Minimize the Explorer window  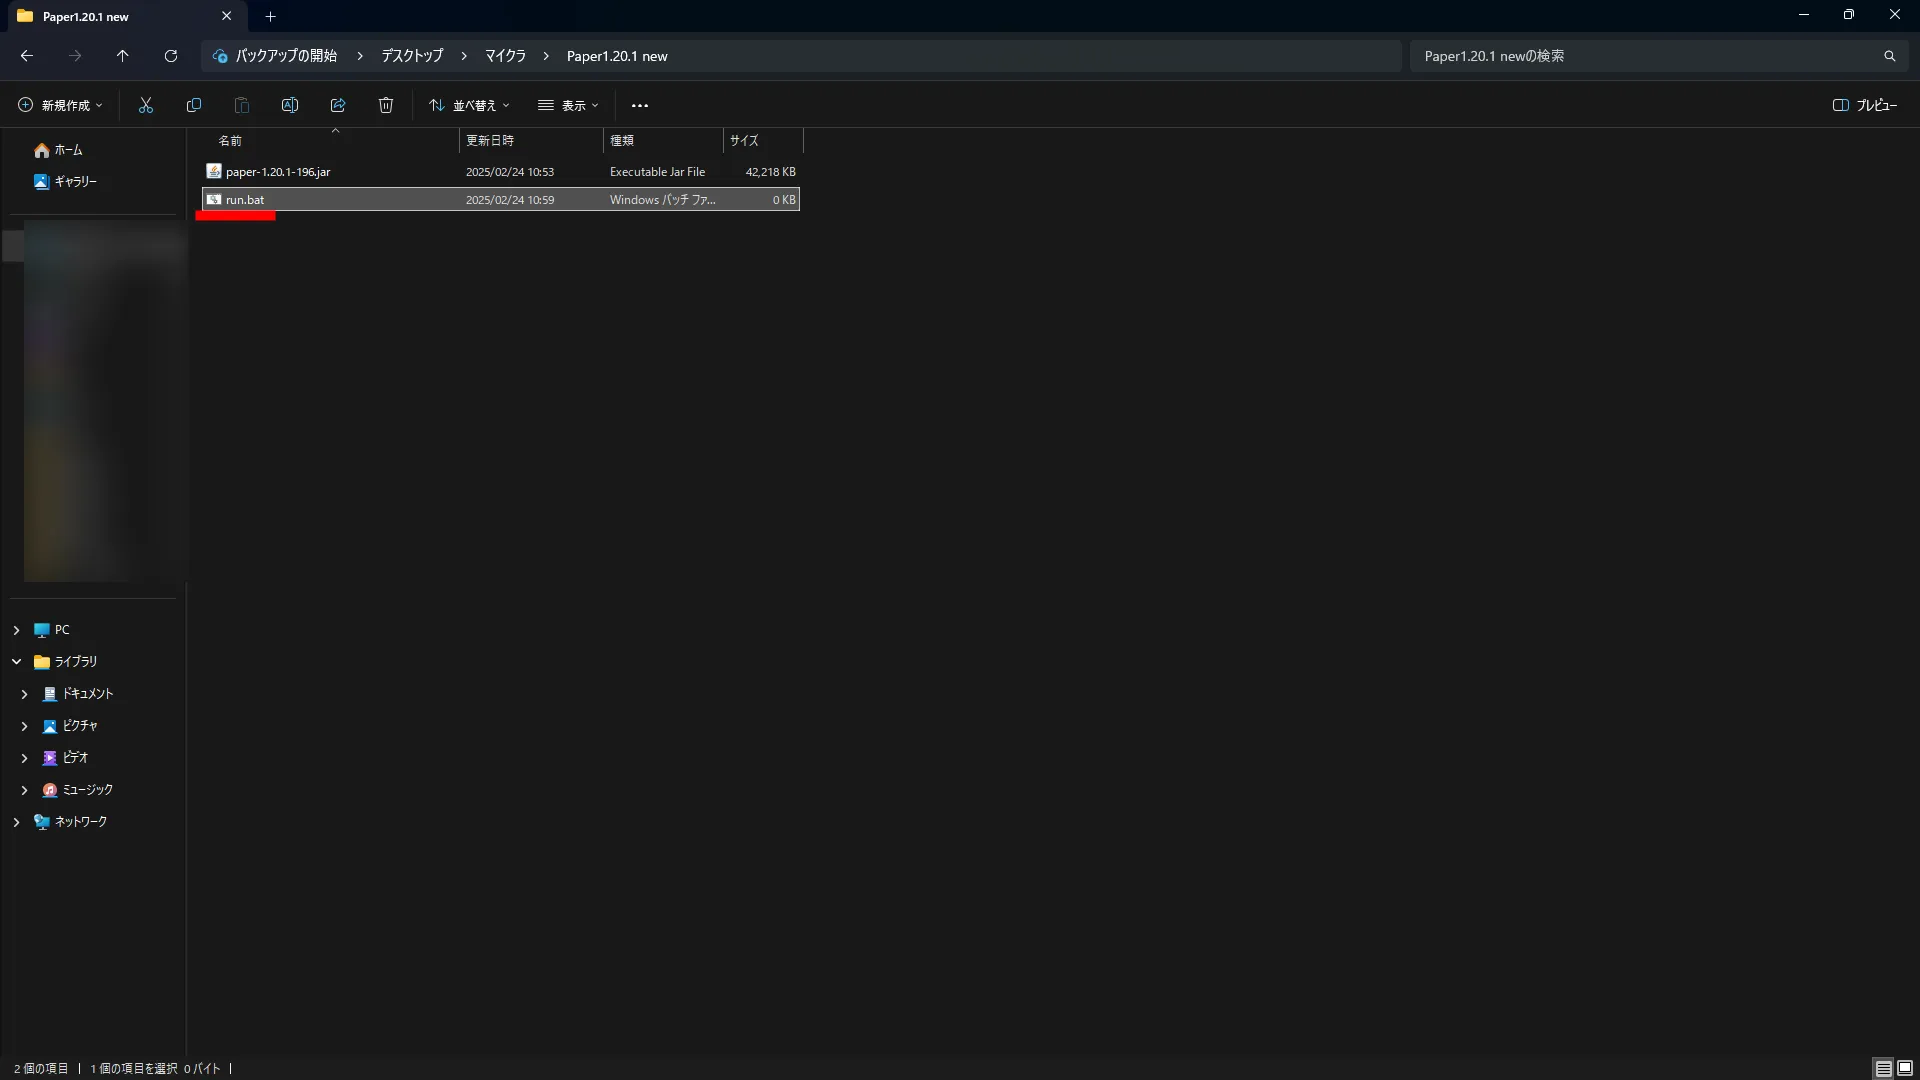click(1804, 15)
